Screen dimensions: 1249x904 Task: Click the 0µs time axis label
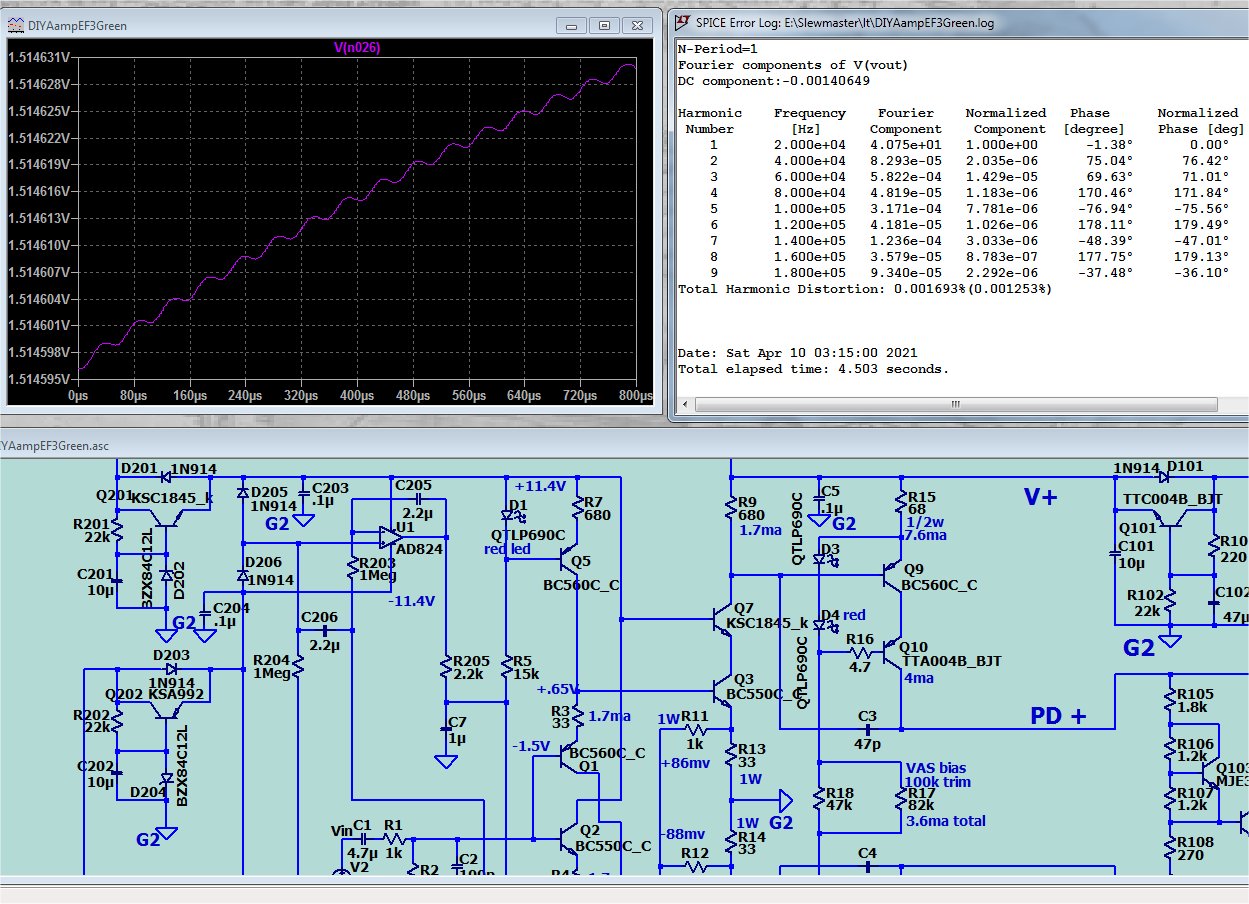78,396
